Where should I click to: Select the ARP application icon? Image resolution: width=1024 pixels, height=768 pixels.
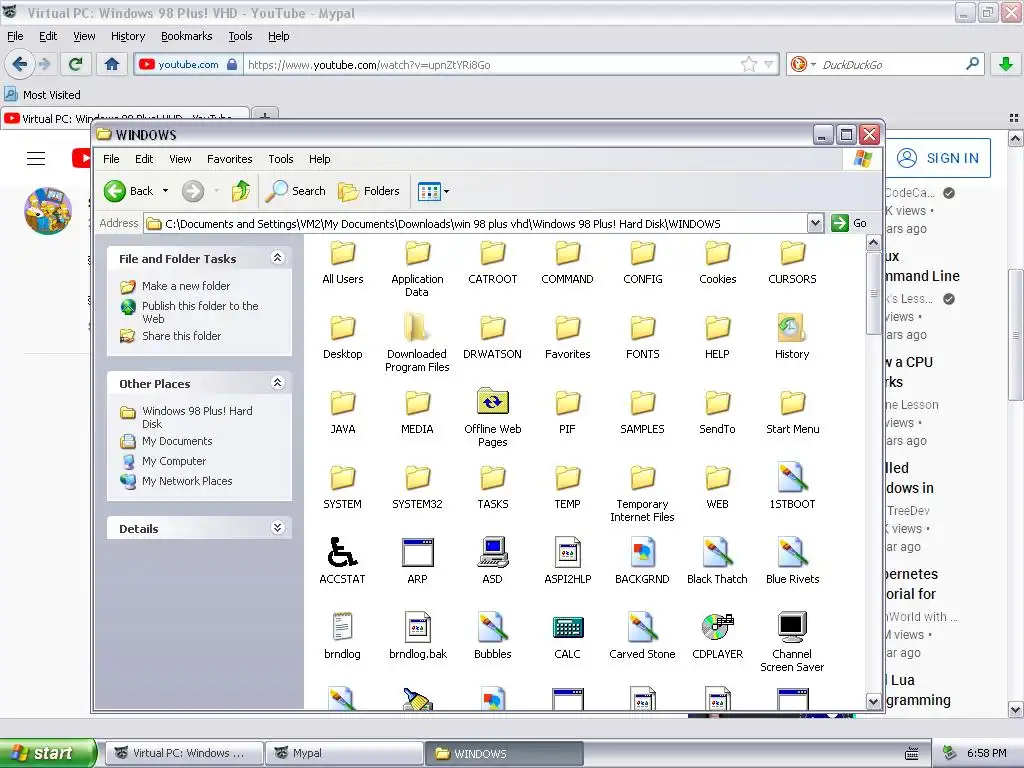pyautogui.click(x=417, y=553)
